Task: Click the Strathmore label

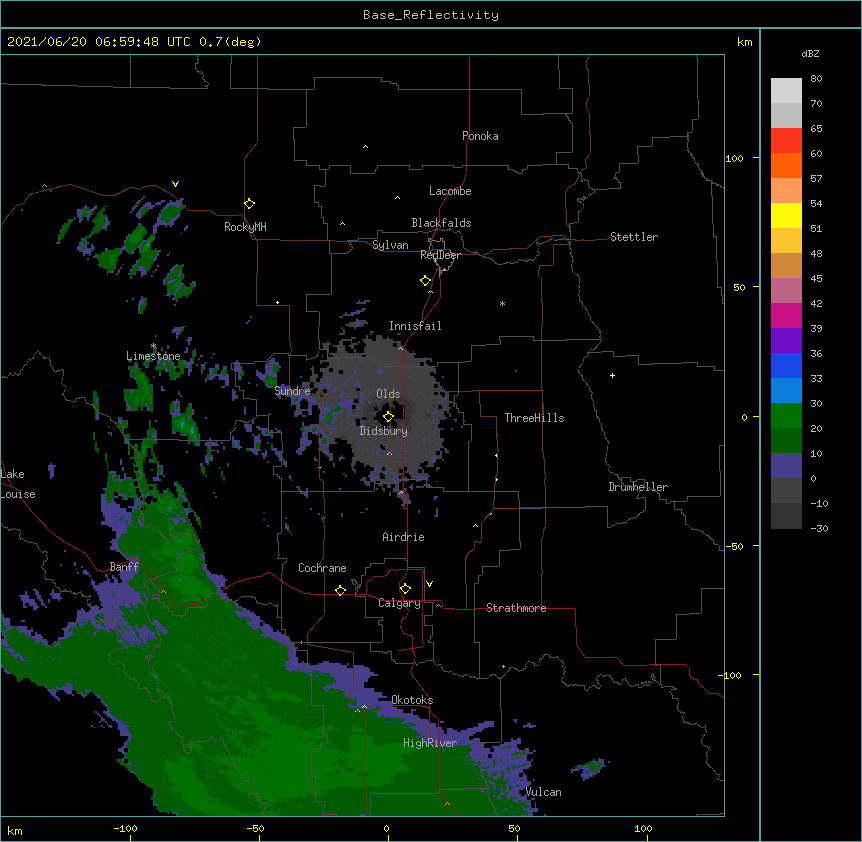Action: point(516,608)
